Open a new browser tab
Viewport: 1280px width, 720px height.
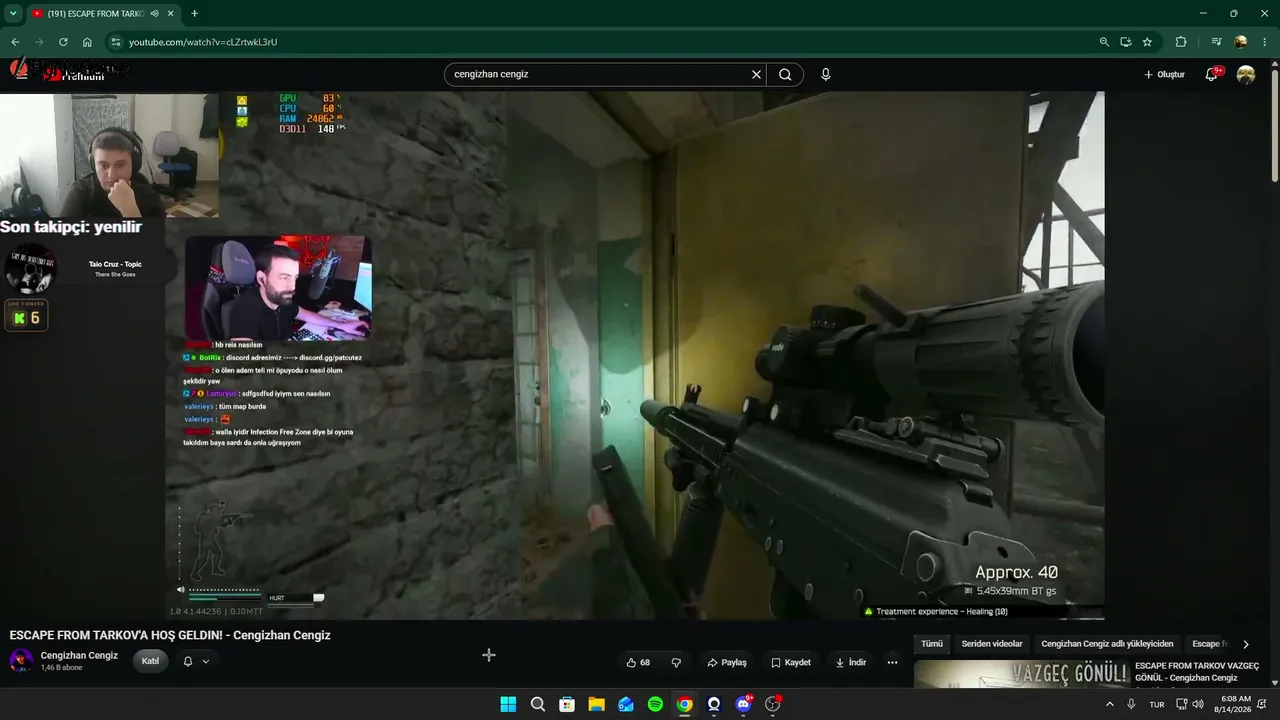[194, 14]
